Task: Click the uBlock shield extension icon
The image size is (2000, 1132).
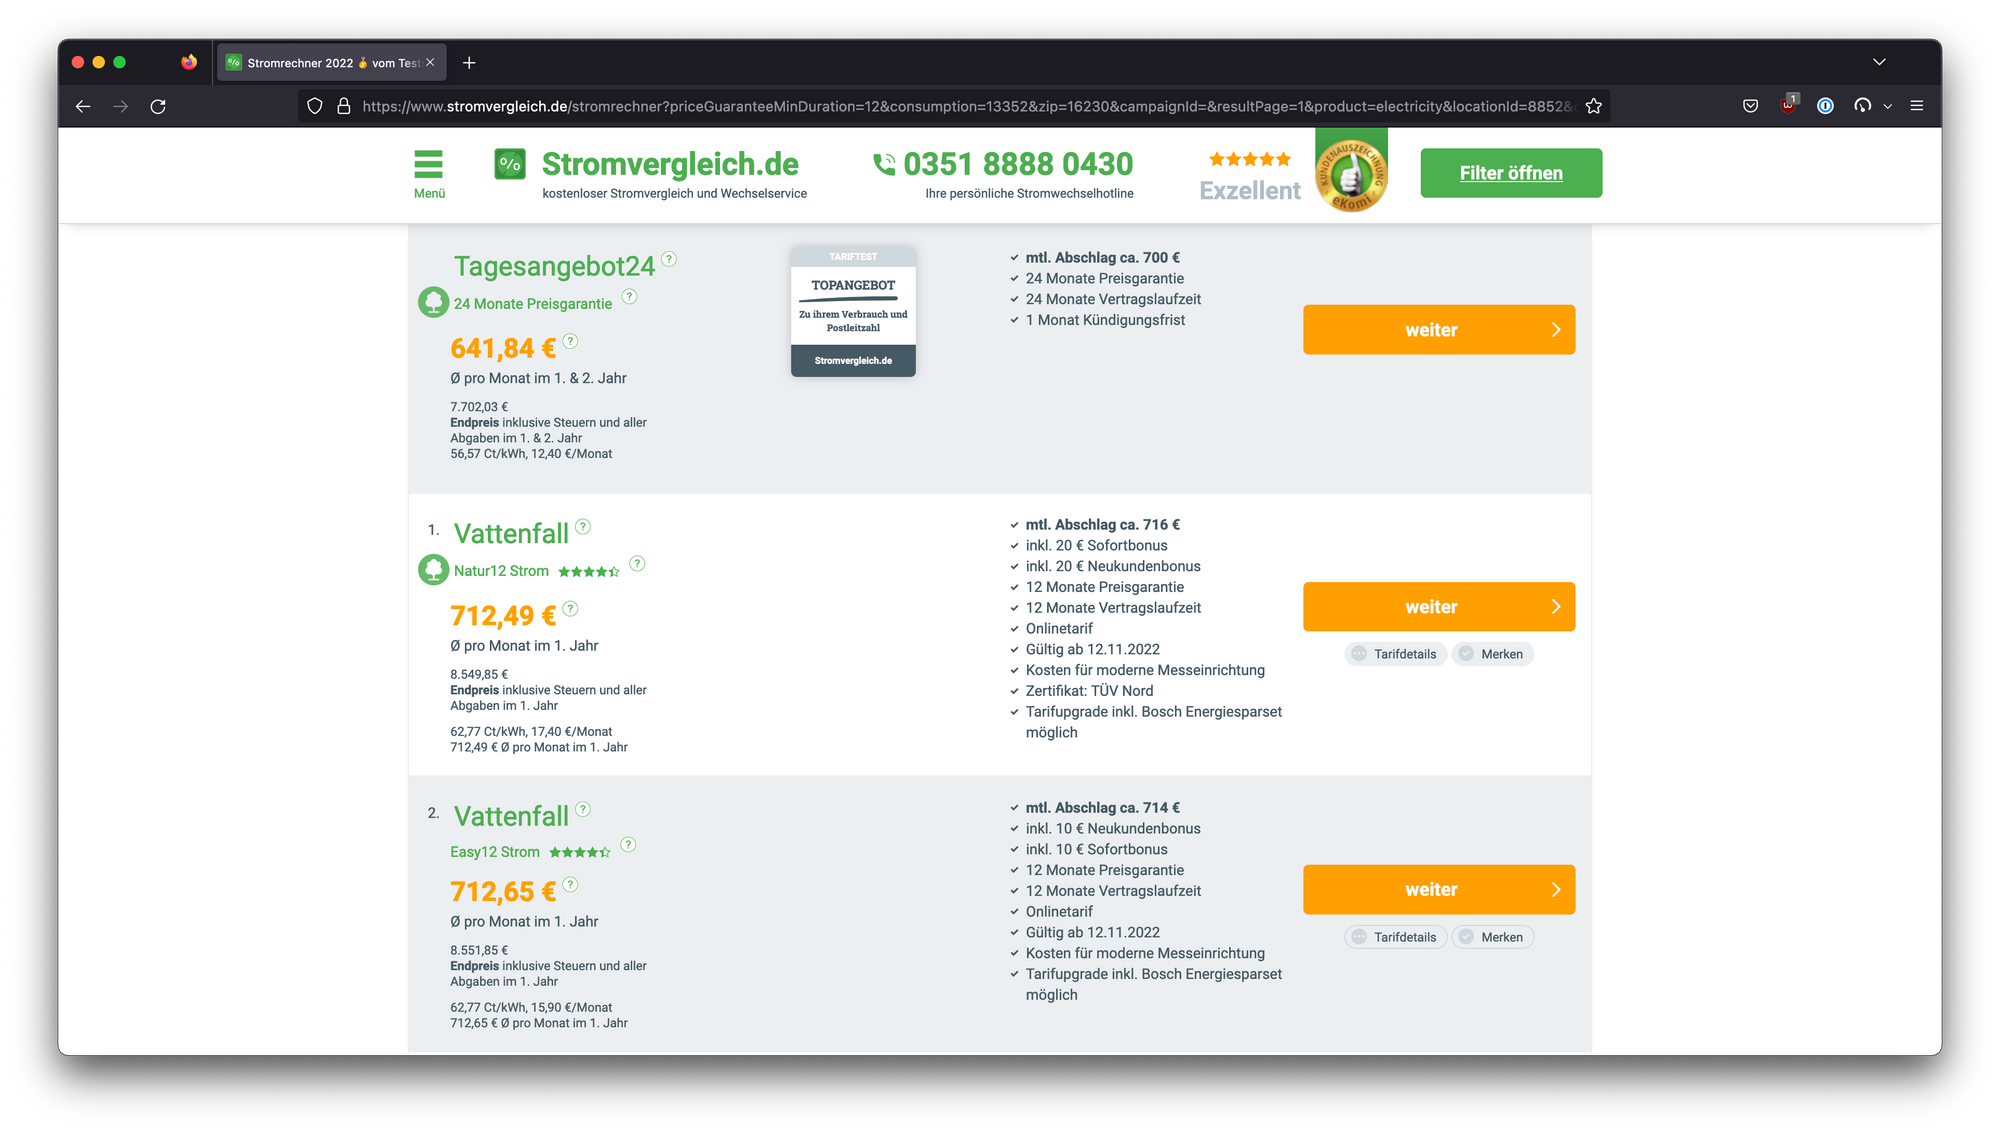Action: coord(1788,104)
